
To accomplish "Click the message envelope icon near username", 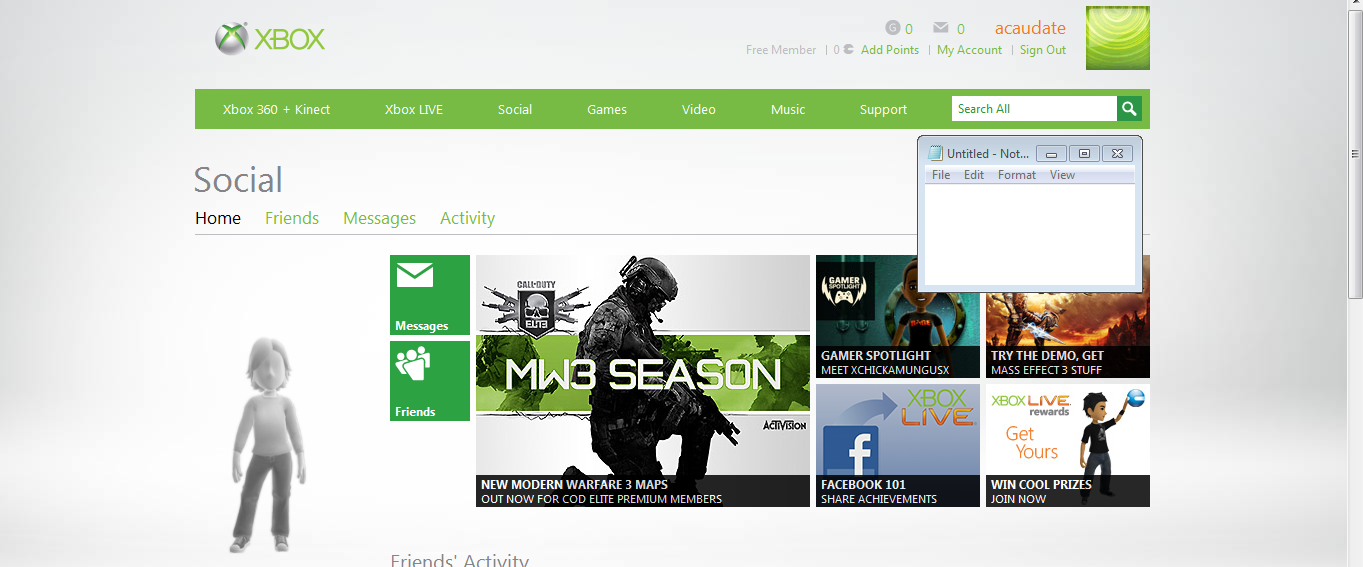I will (941, 28).
